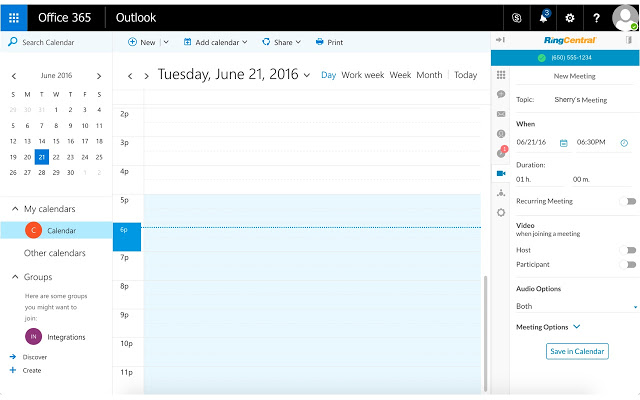The height and width of the screenshot is (400, 640).
Task: Switch to the Month view
Action: [x=429, y=75]
